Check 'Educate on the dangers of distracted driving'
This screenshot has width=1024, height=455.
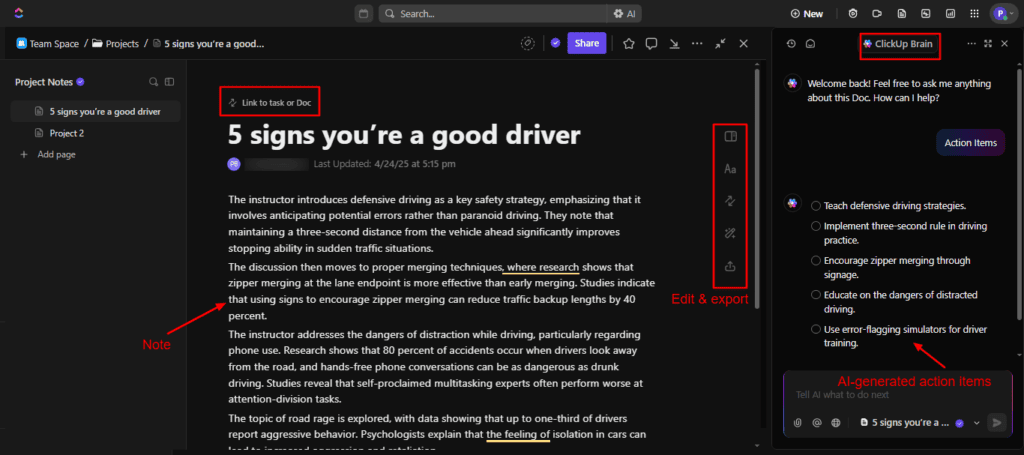816,294
